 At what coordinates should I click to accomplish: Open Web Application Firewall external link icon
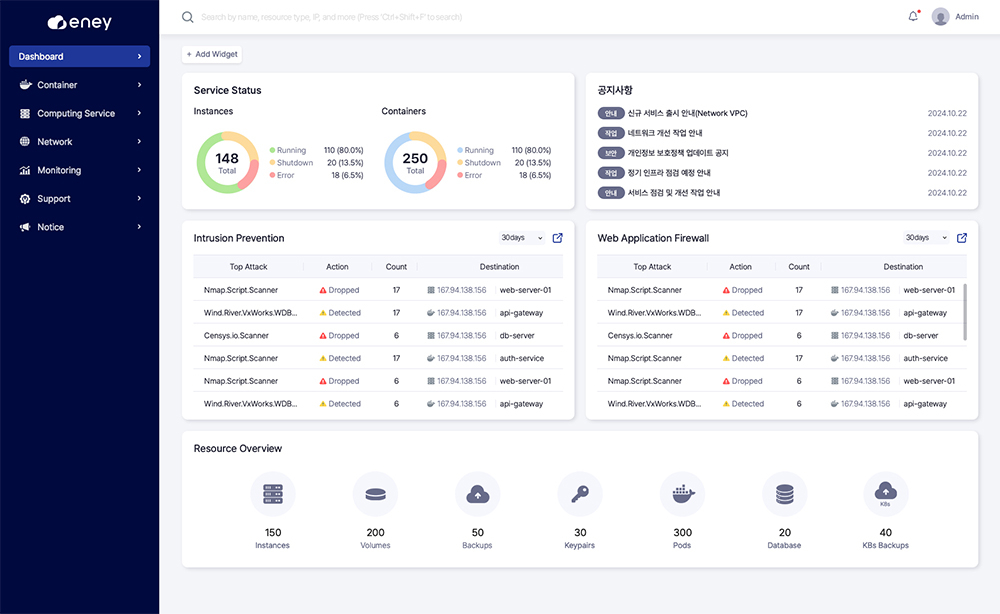tap(962, 238)
